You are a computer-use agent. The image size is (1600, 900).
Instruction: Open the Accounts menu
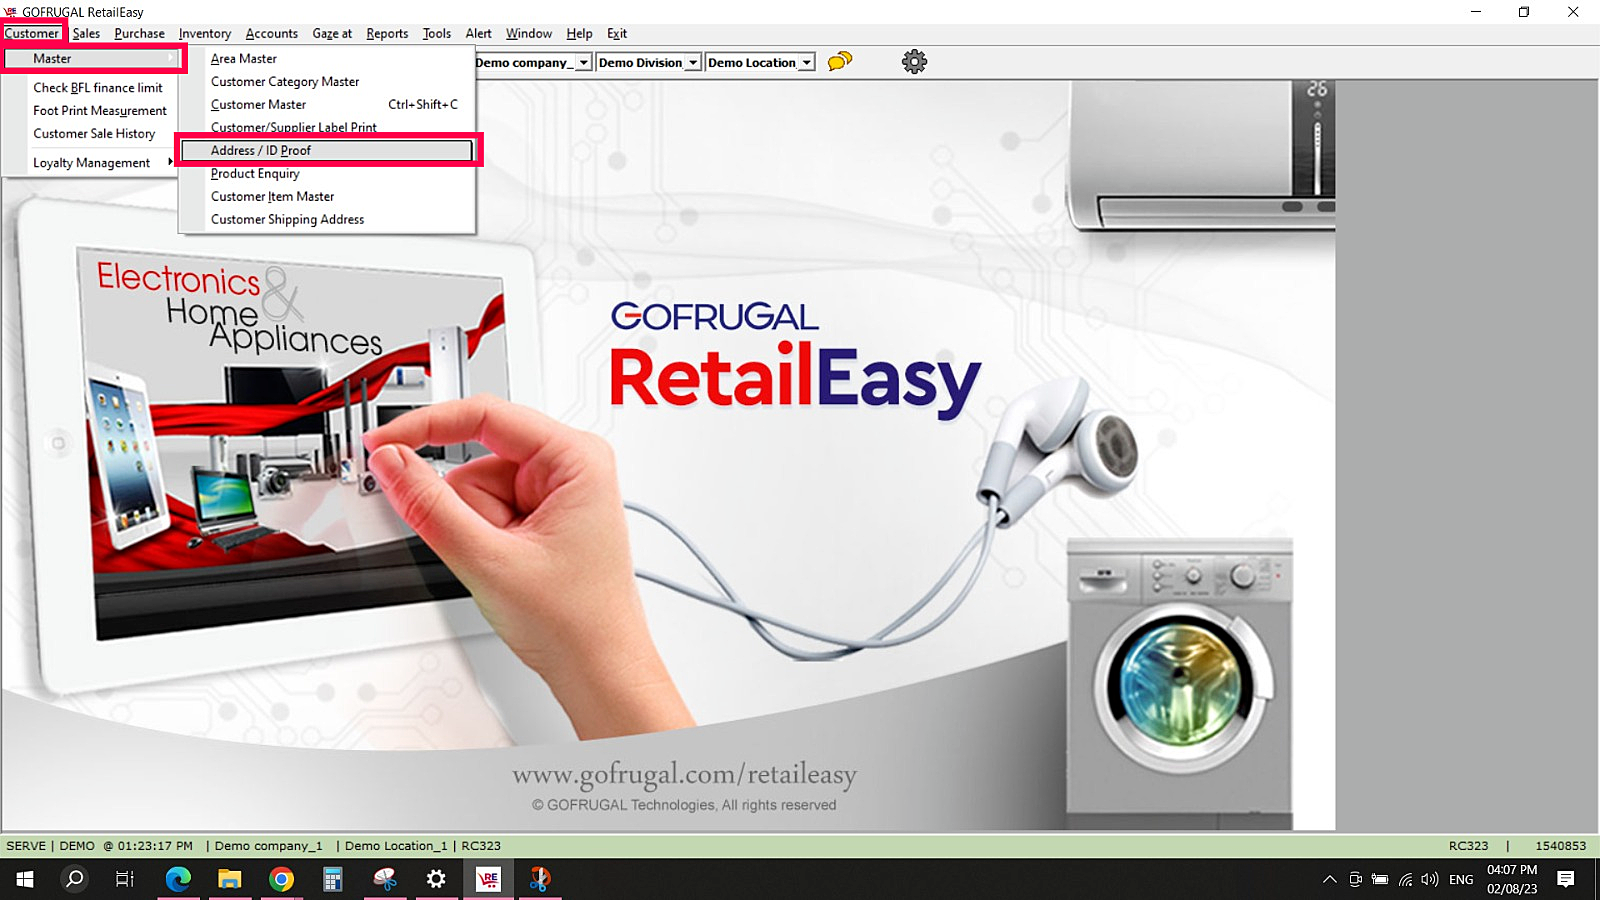(x=272, y=33)
